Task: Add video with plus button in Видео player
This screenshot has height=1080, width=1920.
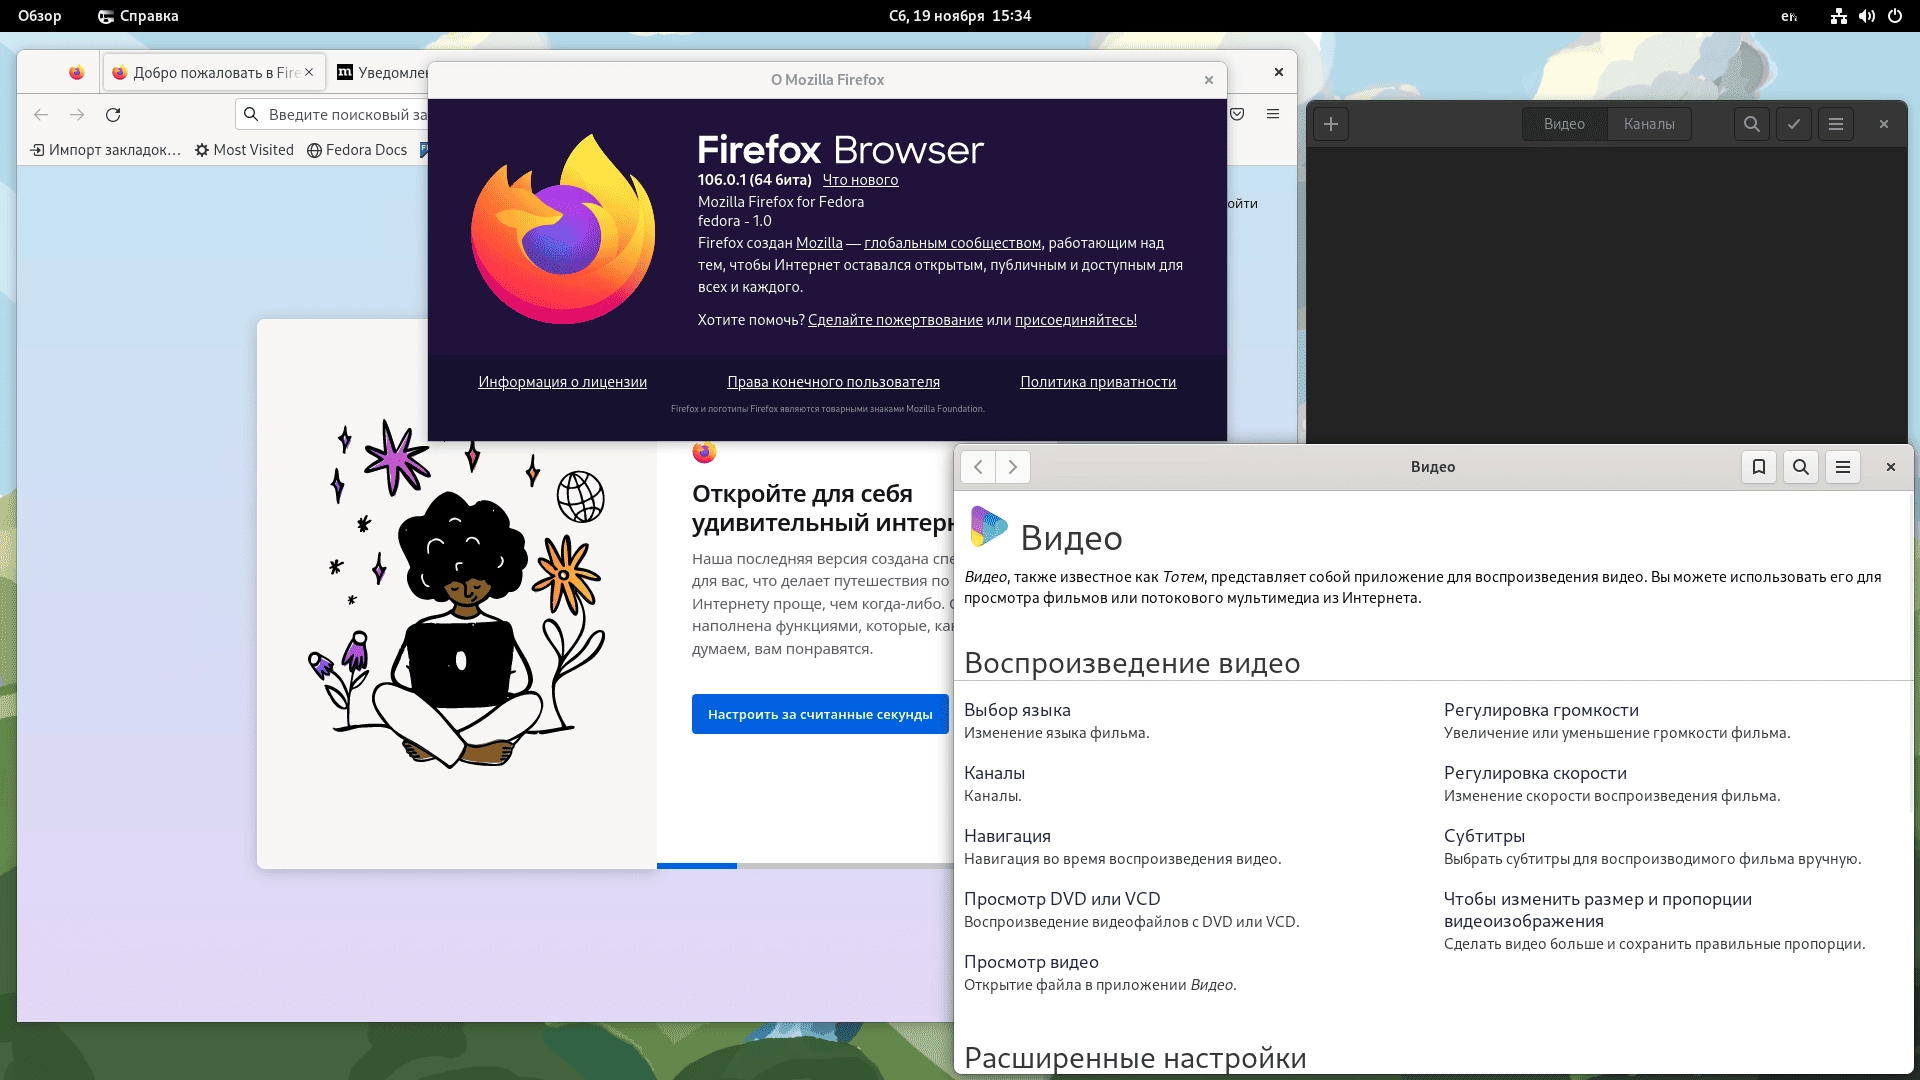Action: 1331,124
